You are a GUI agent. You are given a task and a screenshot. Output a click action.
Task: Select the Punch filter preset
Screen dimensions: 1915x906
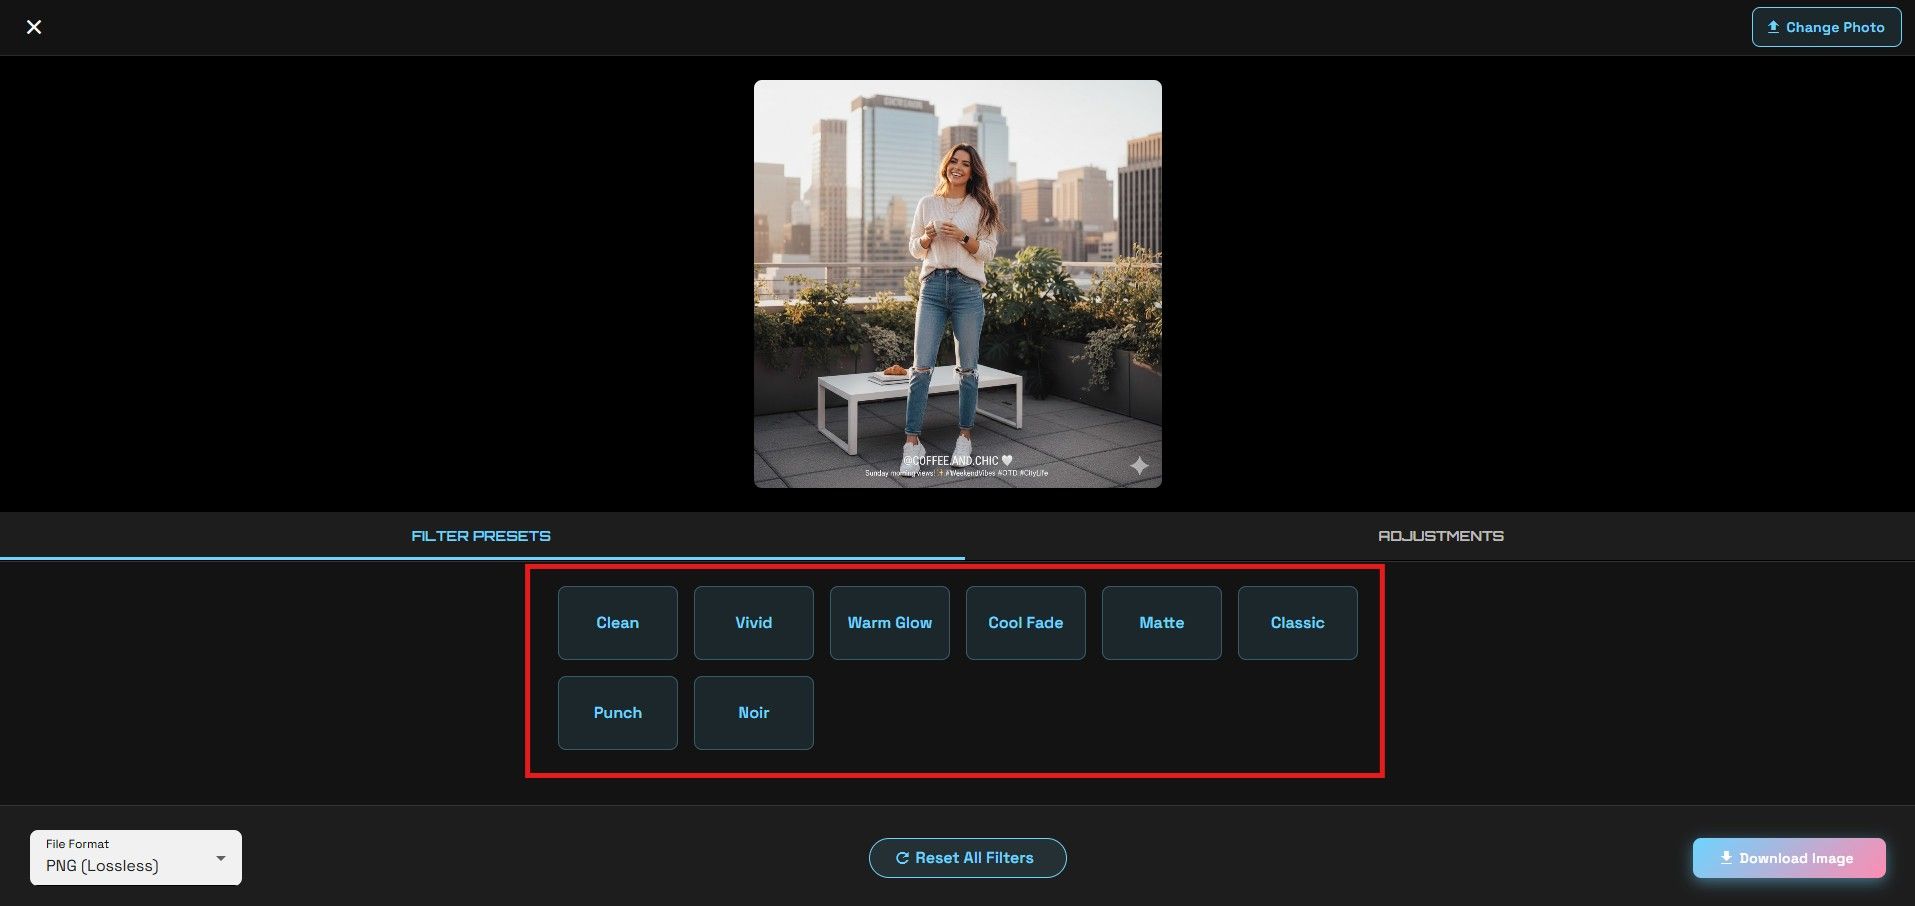pos(617,712)
